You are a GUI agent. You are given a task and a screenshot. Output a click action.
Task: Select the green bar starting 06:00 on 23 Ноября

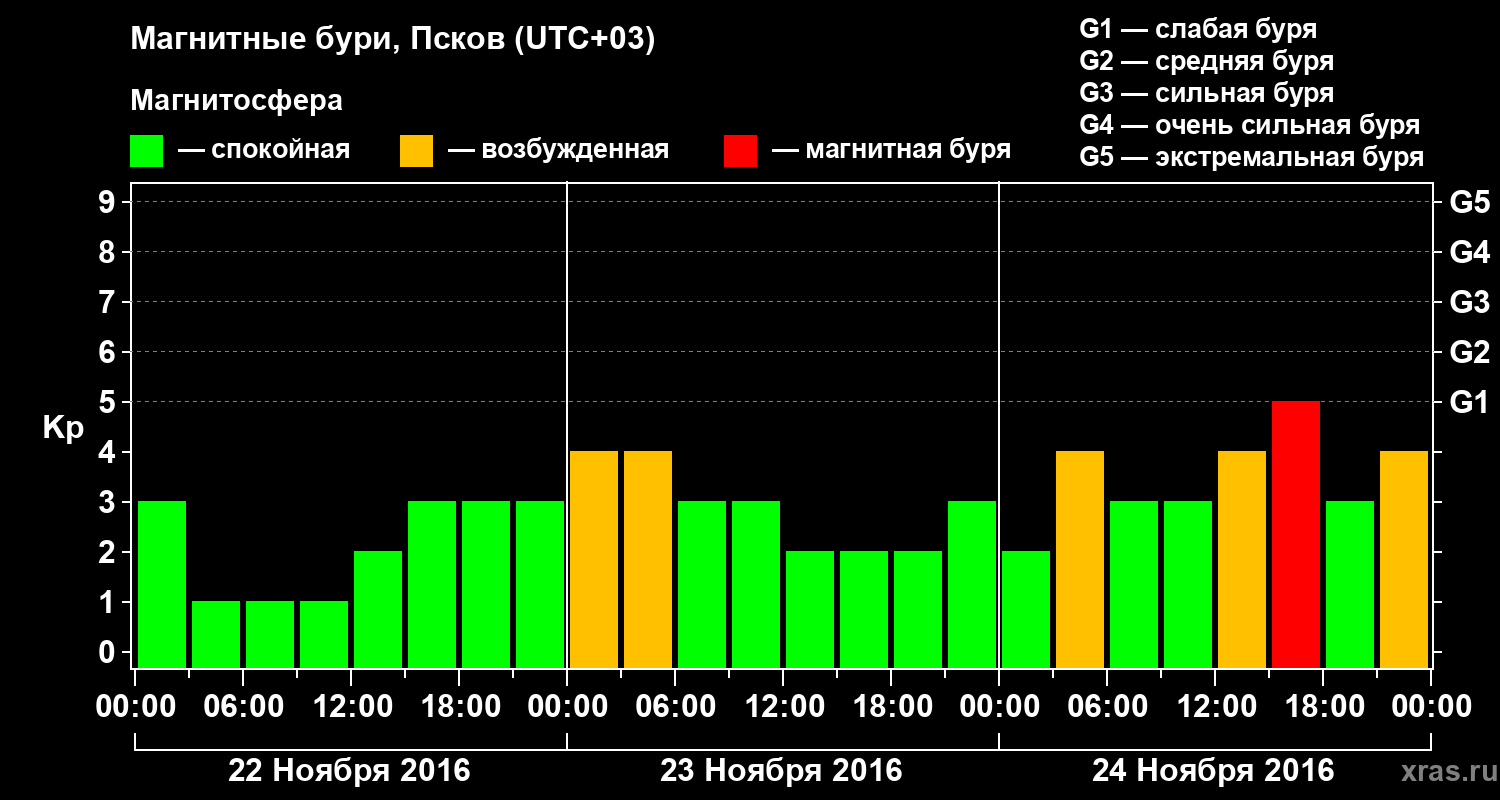tap(702, 584)
